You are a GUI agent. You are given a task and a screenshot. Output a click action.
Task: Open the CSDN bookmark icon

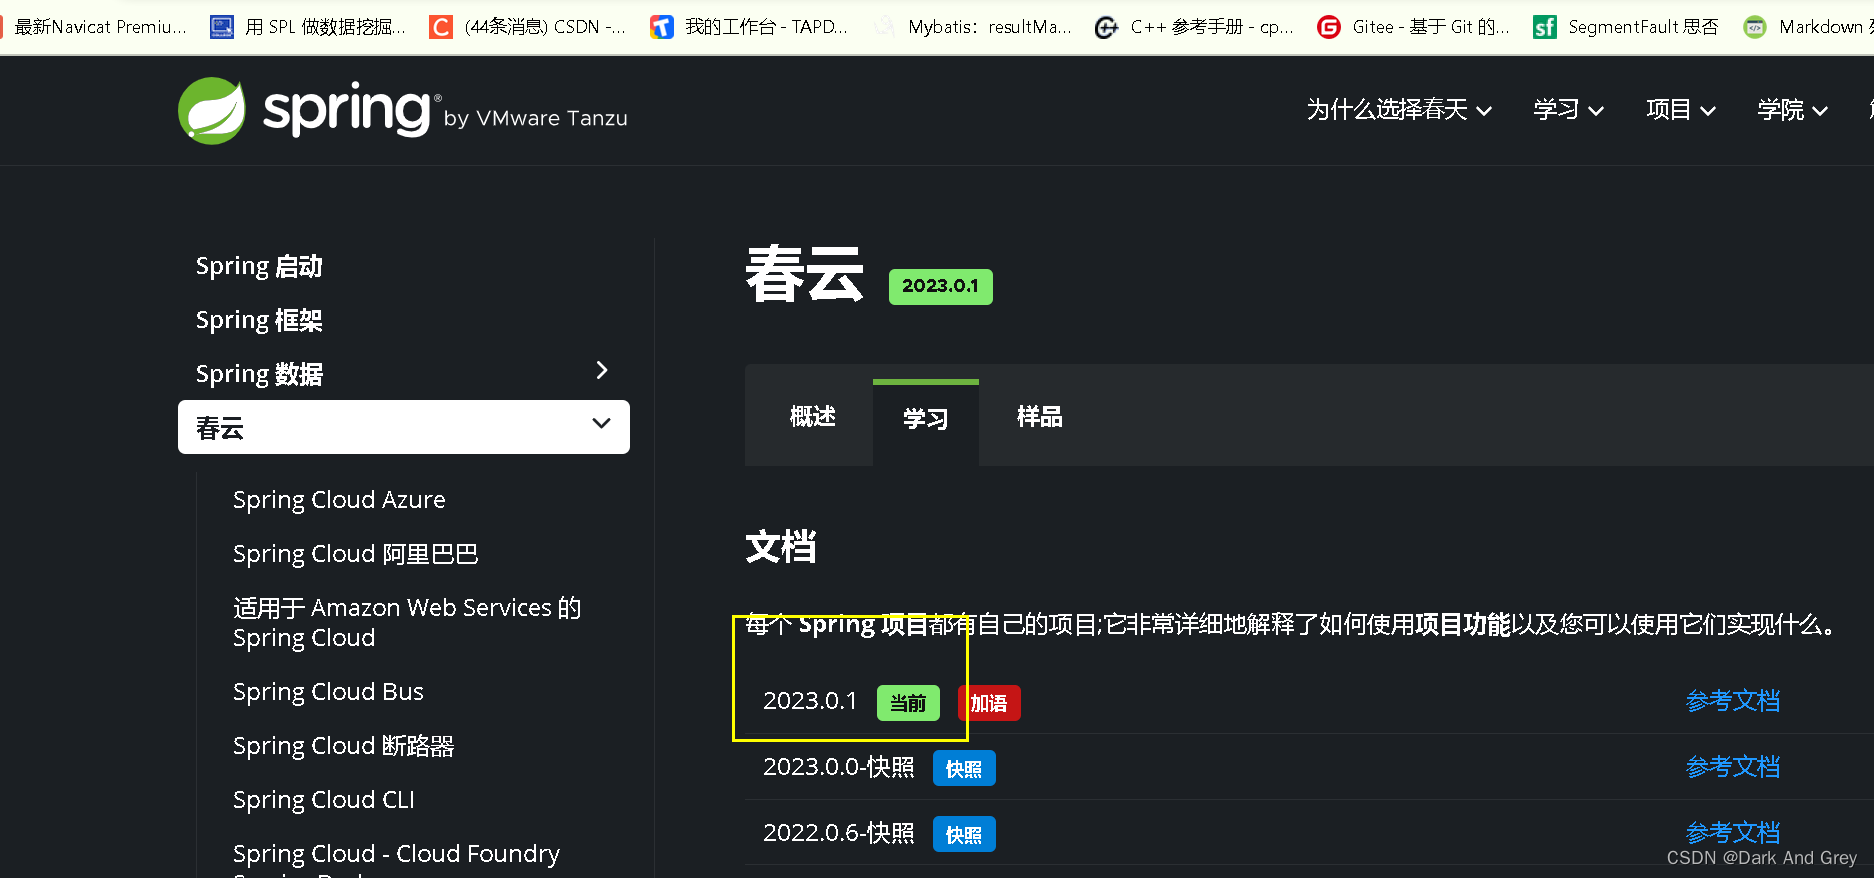coord(441,27)
